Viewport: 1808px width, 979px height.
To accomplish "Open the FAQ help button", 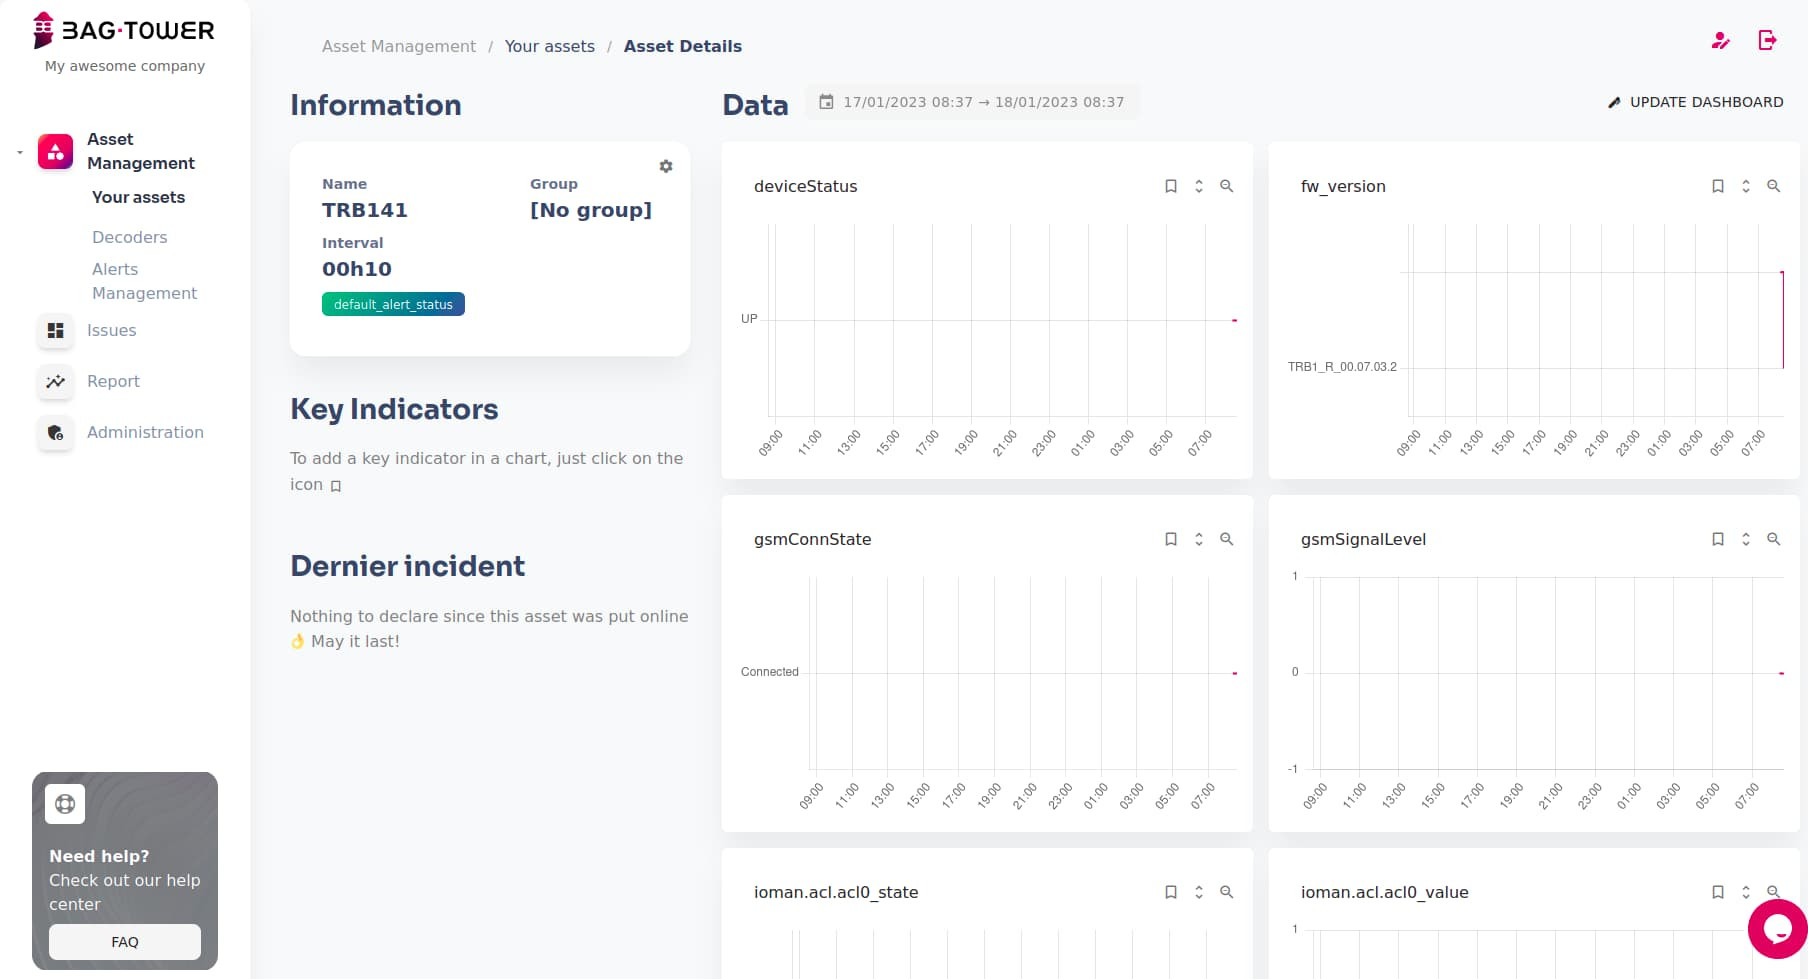I will point(125,942).
